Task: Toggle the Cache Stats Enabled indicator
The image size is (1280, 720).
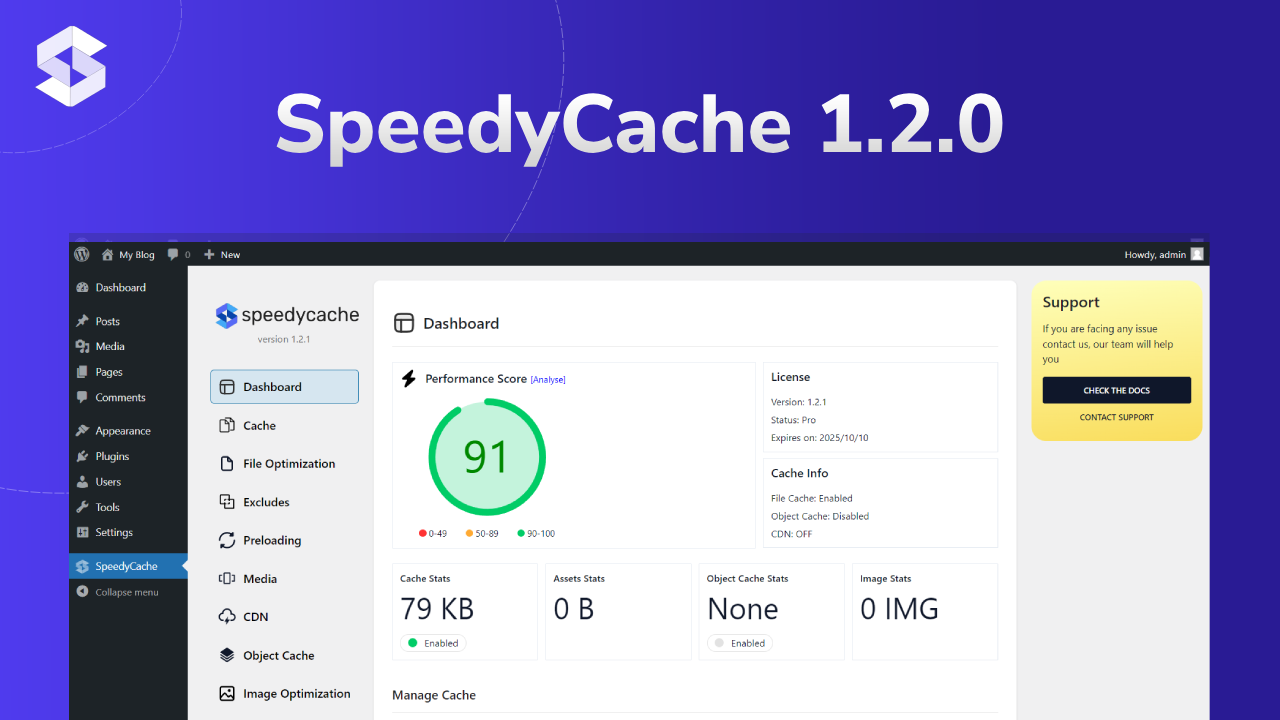Action: (x=433, y=643)
